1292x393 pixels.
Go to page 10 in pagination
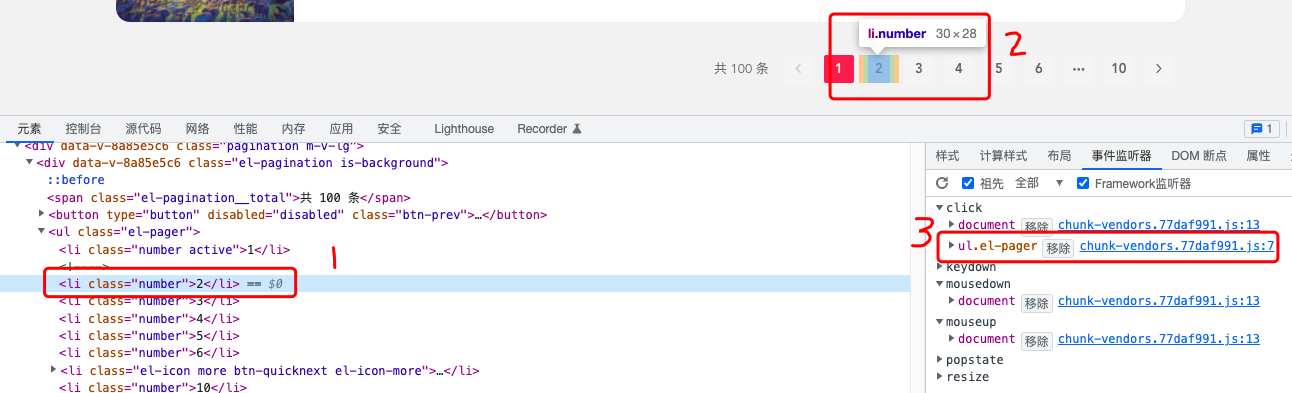pyautogui.click(x=1119, y=69)
